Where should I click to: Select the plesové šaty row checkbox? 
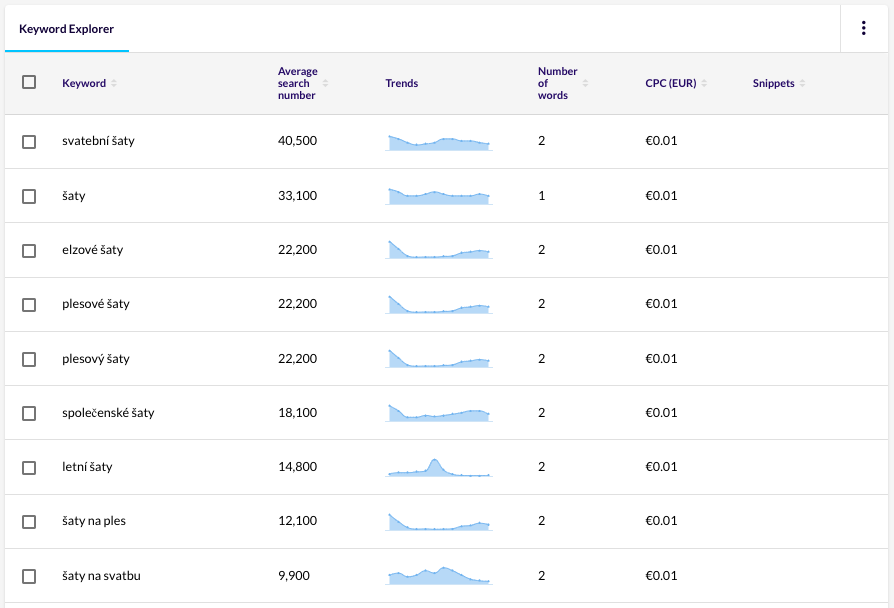click(x=29, y=305)
